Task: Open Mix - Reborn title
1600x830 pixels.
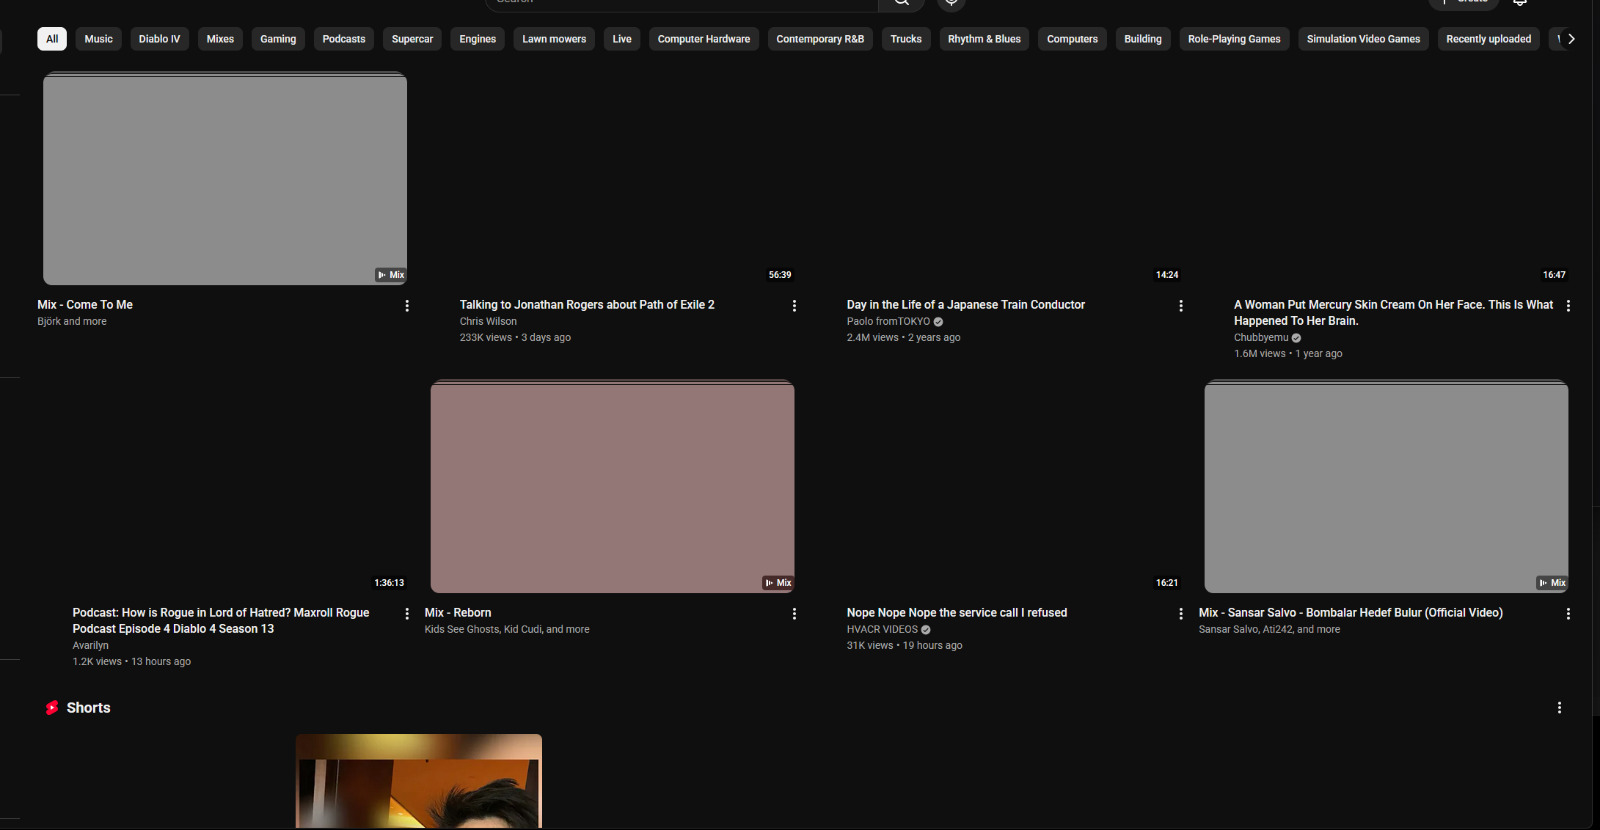Action: coord(458,613)
